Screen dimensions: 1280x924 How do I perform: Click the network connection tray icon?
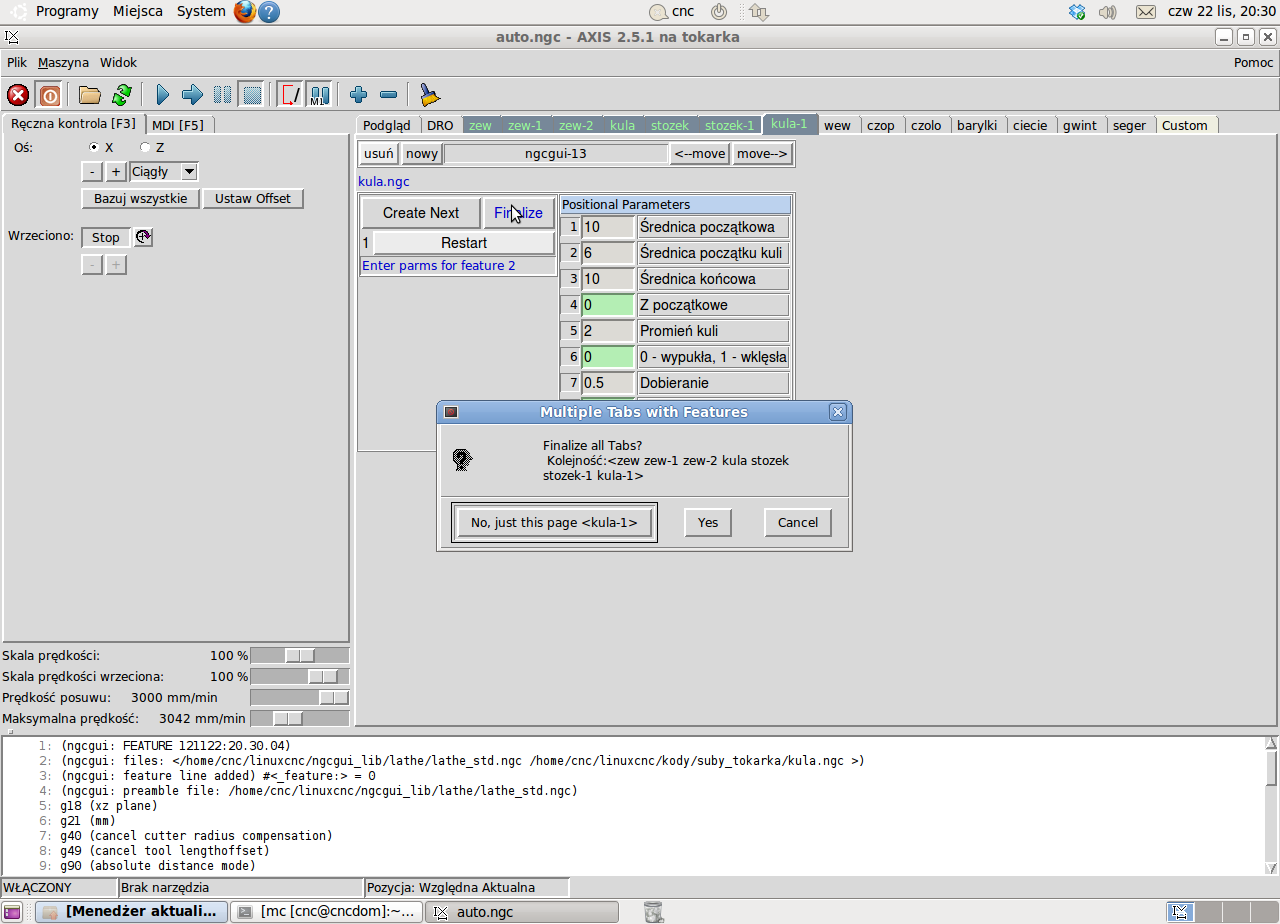pos(759,12)
